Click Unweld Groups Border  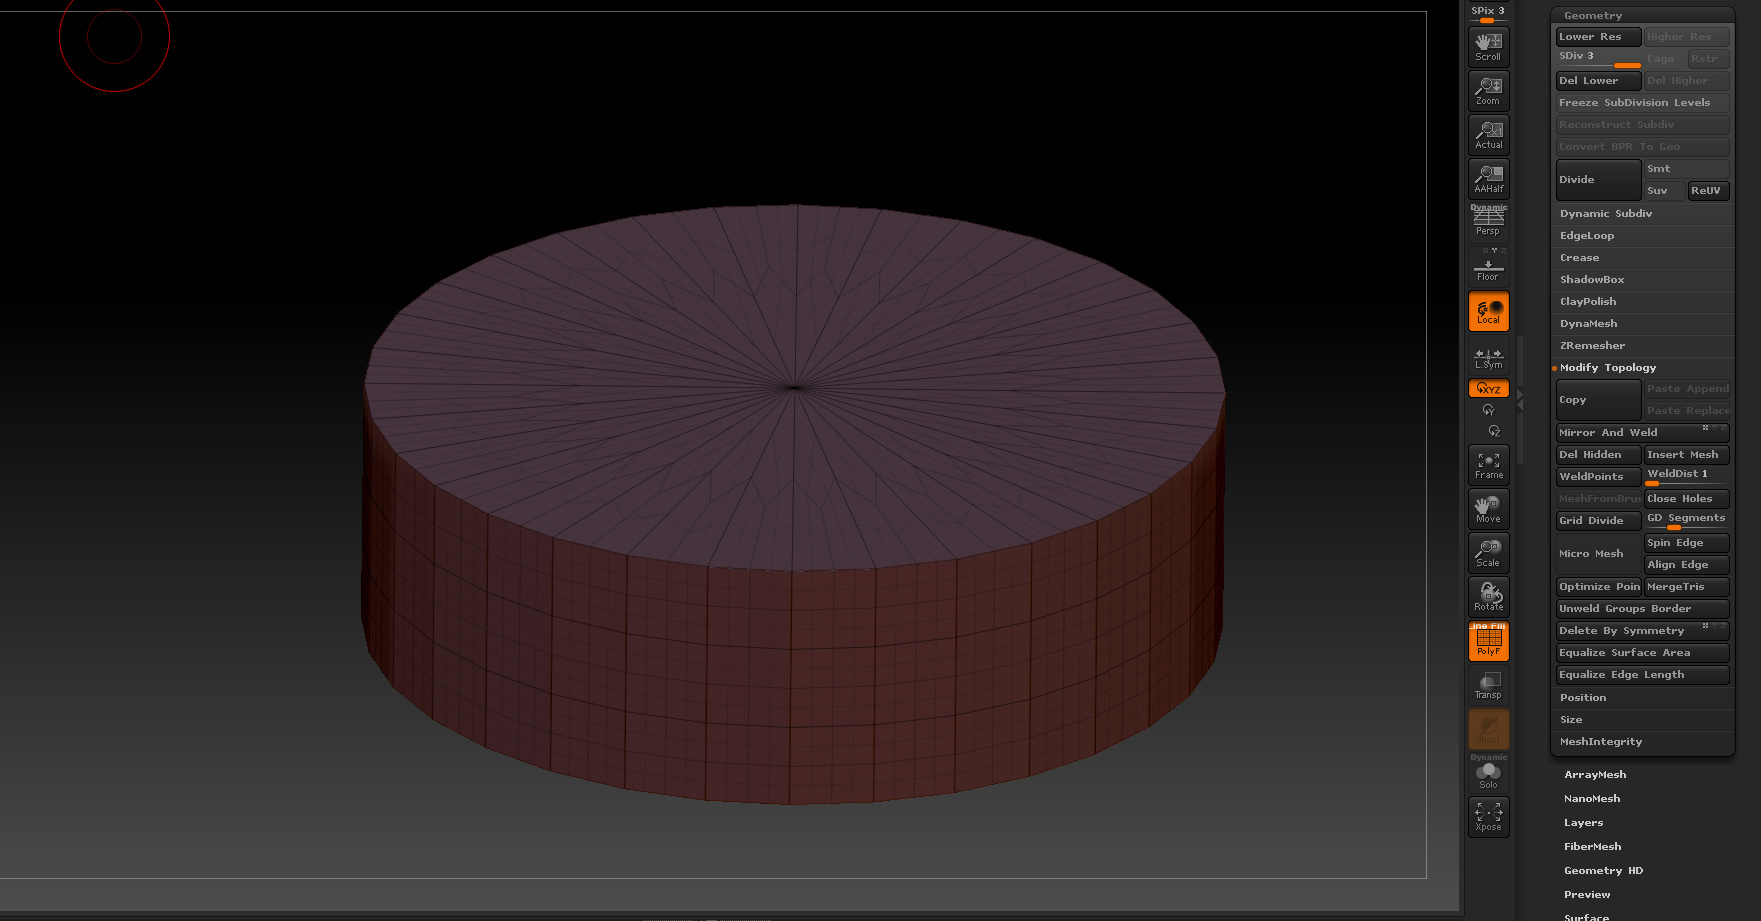[x=1642, y=609]
